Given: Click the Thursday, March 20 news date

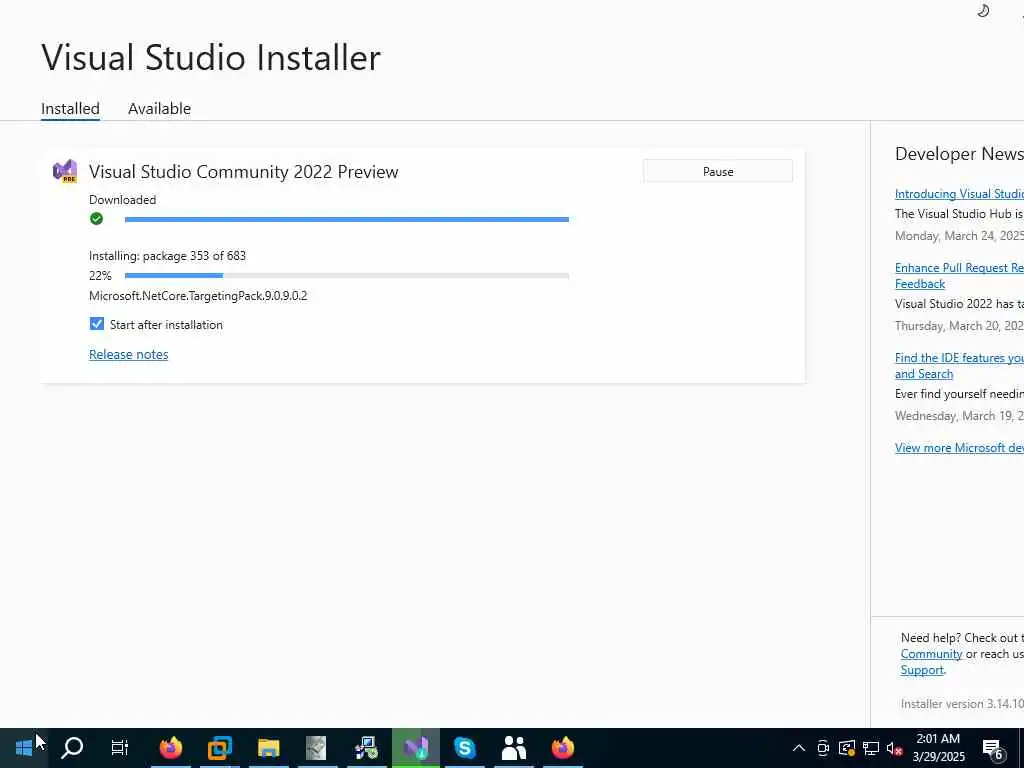Looking at the screenshot, I should pyautogui.click(x=959, y=326).
